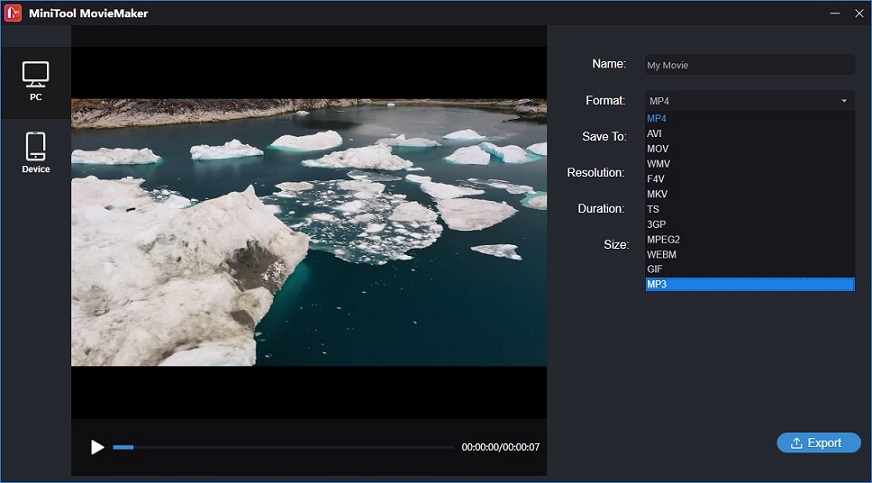Click the Save To label
This screenshot has width=872, height=483.
[x=604, y=137]
